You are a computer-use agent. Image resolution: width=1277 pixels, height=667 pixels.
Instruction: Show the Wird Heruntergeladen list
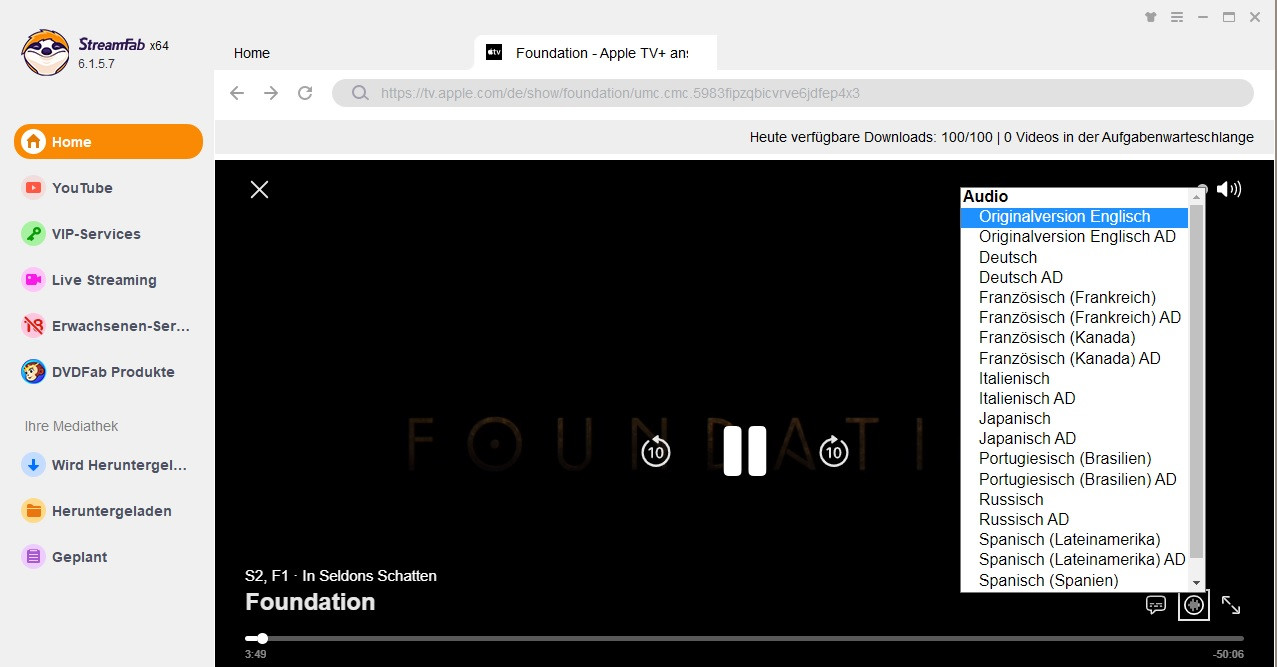tap(108, 465)
